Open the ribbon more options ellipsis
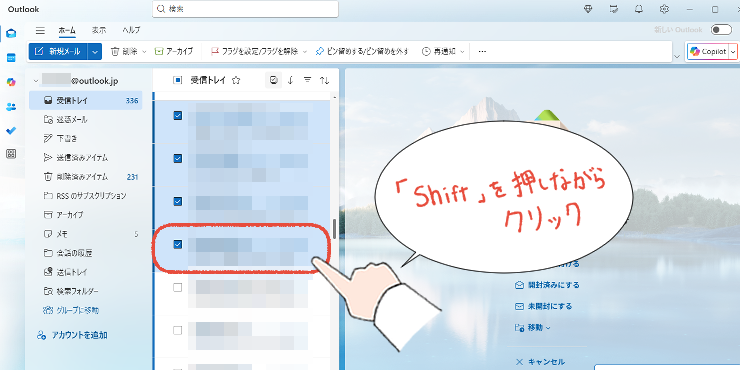Image resolution: width=740 pixels, height=370 pixels. pyautogui.click(x=482, y=51)
